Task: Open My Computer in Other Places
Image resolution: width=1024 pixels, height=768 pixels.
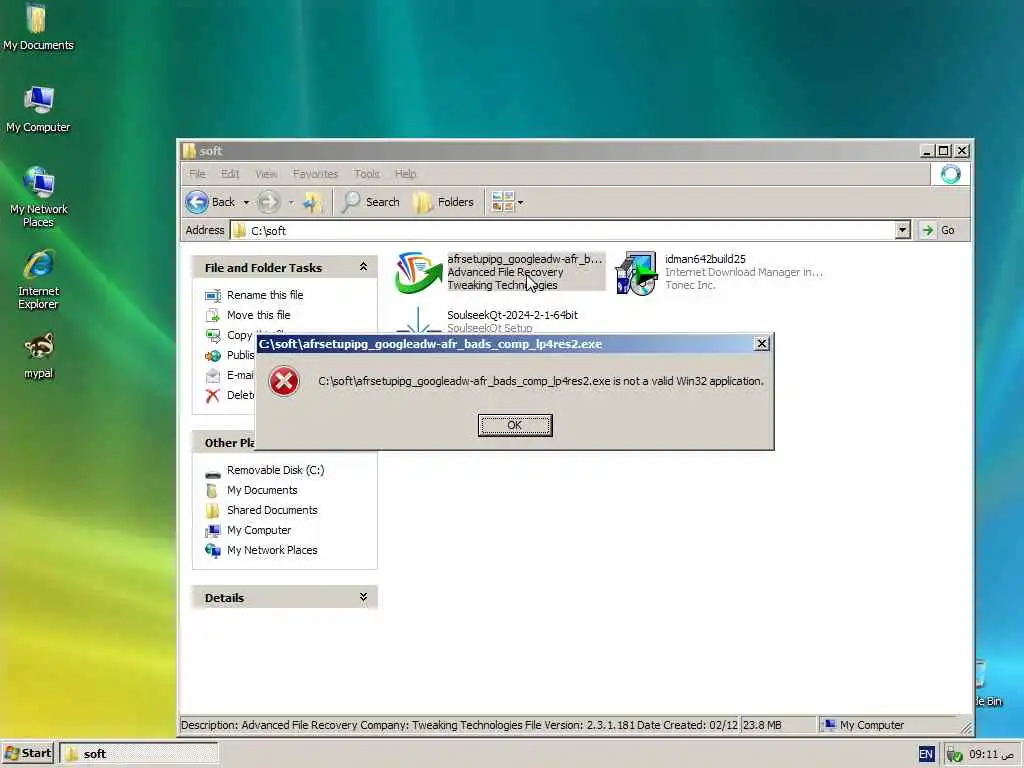Action: [x=259, y=530]
